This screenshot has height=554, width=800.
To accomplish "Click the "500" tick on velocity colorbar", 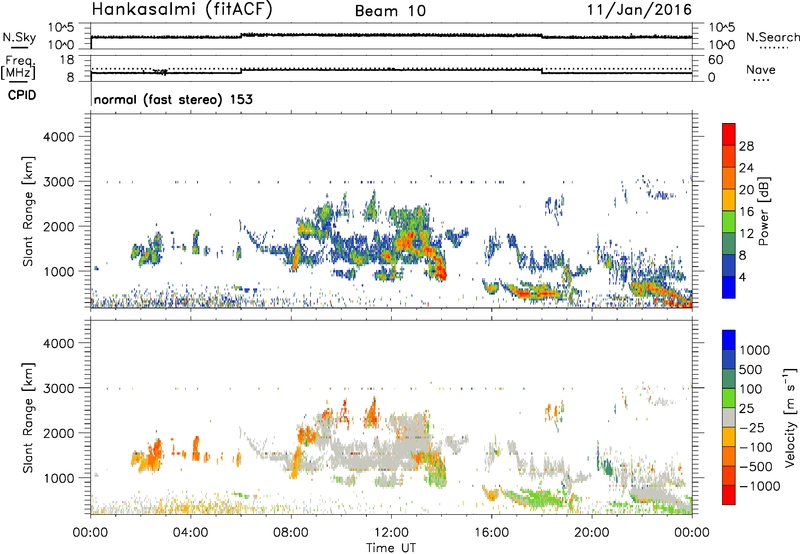I will (x=751, y=370).
